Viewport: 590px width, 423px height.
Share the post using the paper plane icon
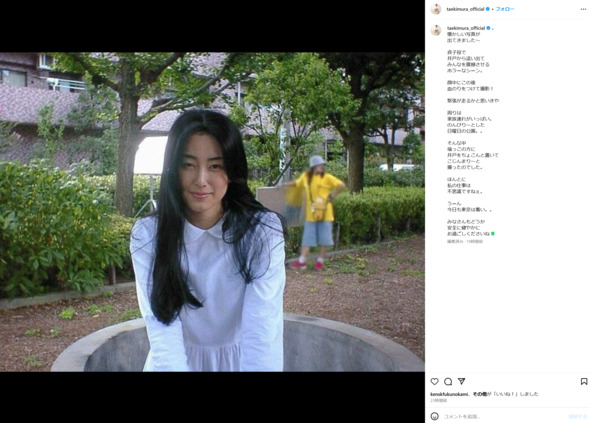[x=461, y=381]
